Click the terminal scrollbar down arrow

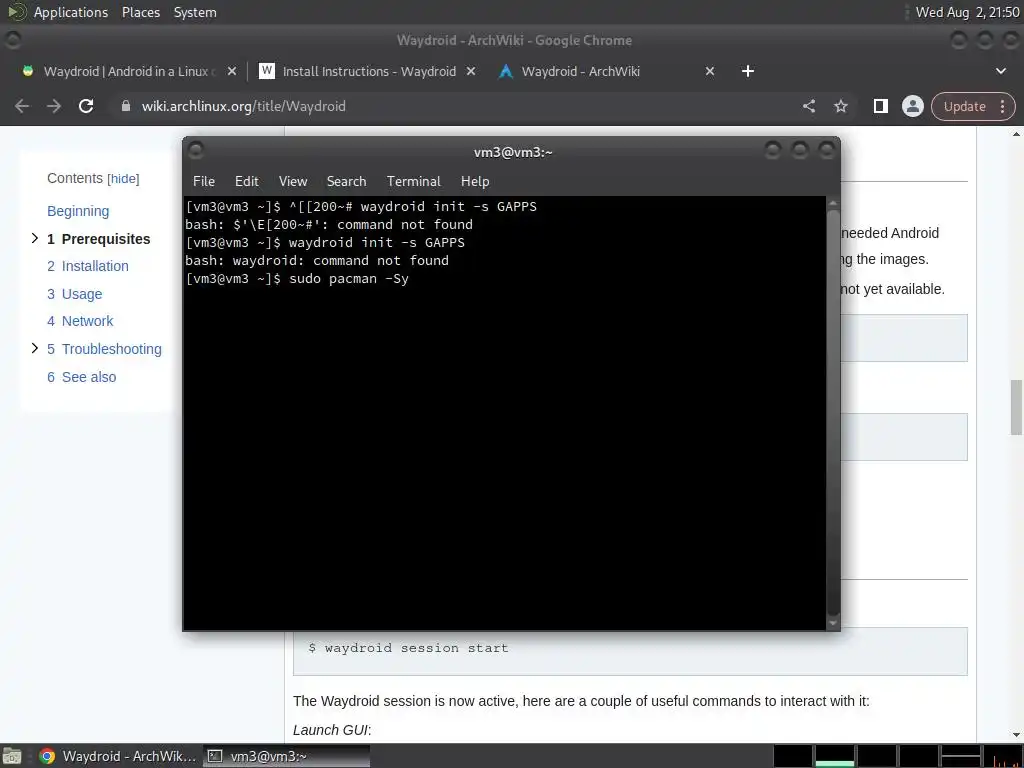point(833,623)
